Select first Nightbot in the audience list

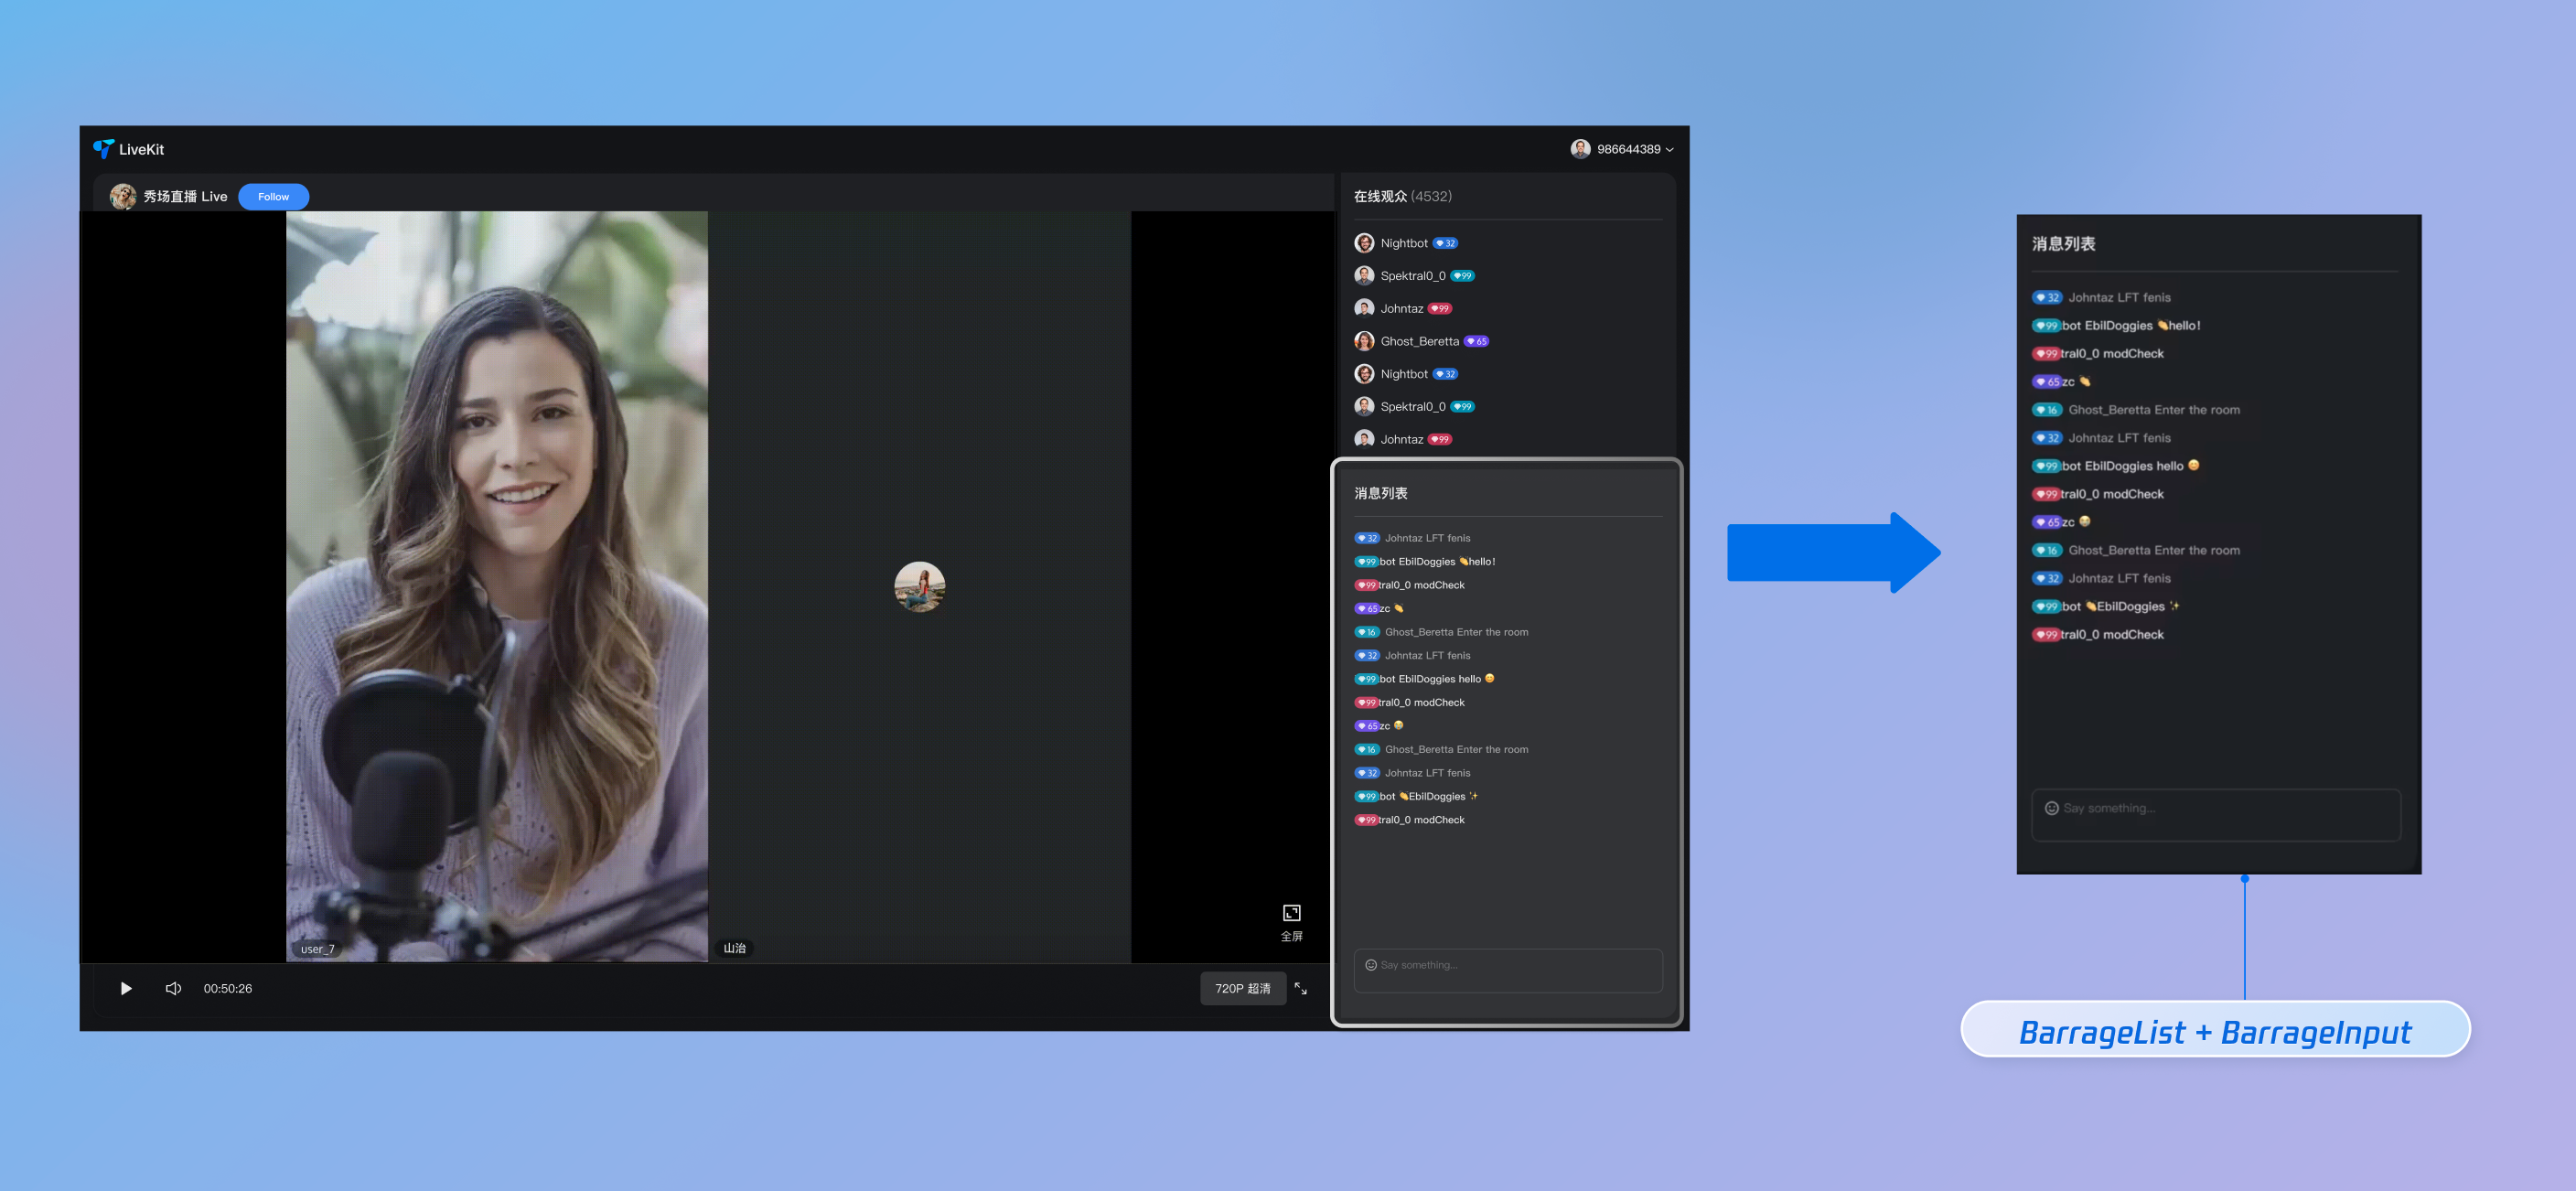1403,243
